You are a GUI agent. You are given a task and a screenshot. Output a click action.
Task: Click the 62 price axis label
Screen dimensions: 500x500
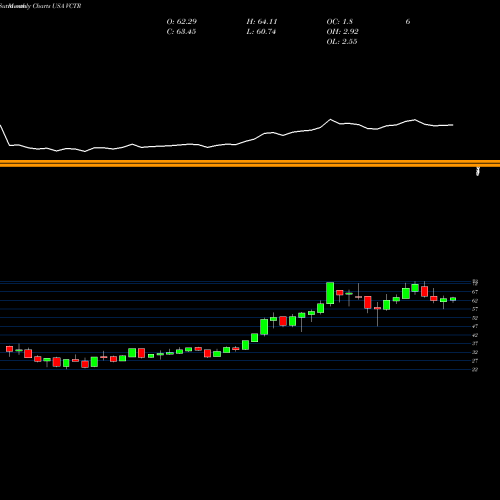(475, 301)
